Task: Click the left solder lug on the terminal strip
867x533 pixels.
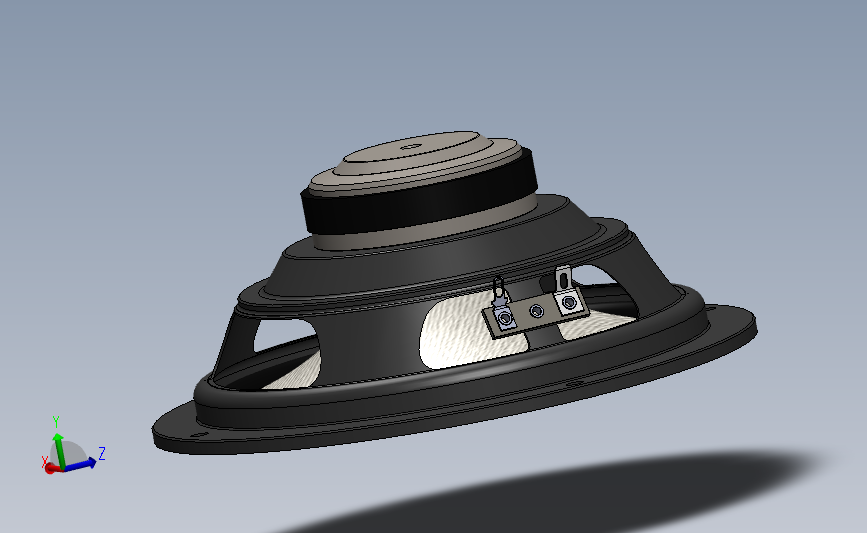Action: [x=501, y=304]
